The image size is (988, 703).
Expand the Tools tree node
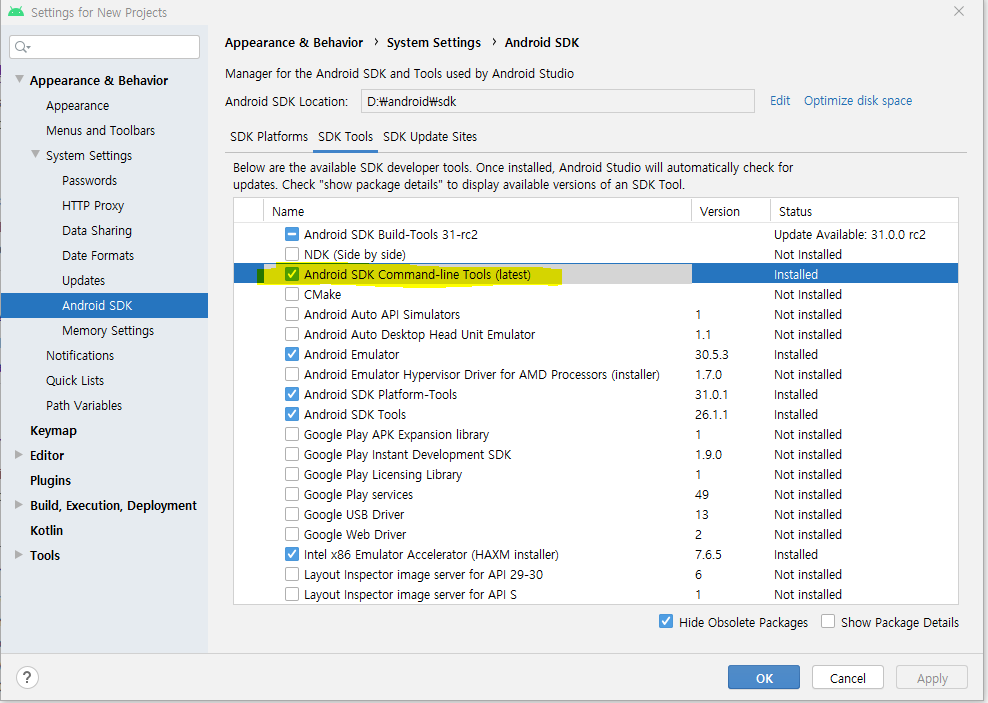click(19, 555)
